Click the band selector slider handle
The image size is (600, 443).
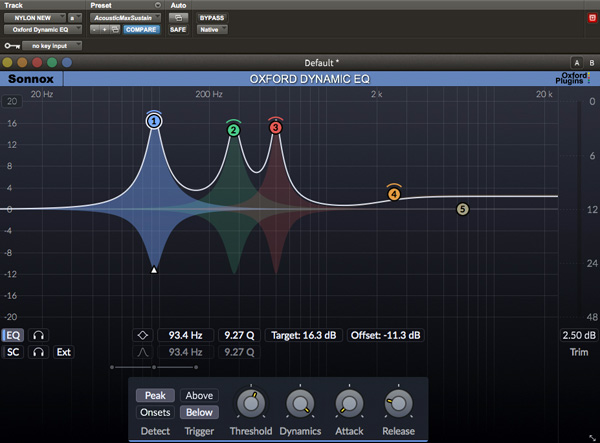coord(154,367)
